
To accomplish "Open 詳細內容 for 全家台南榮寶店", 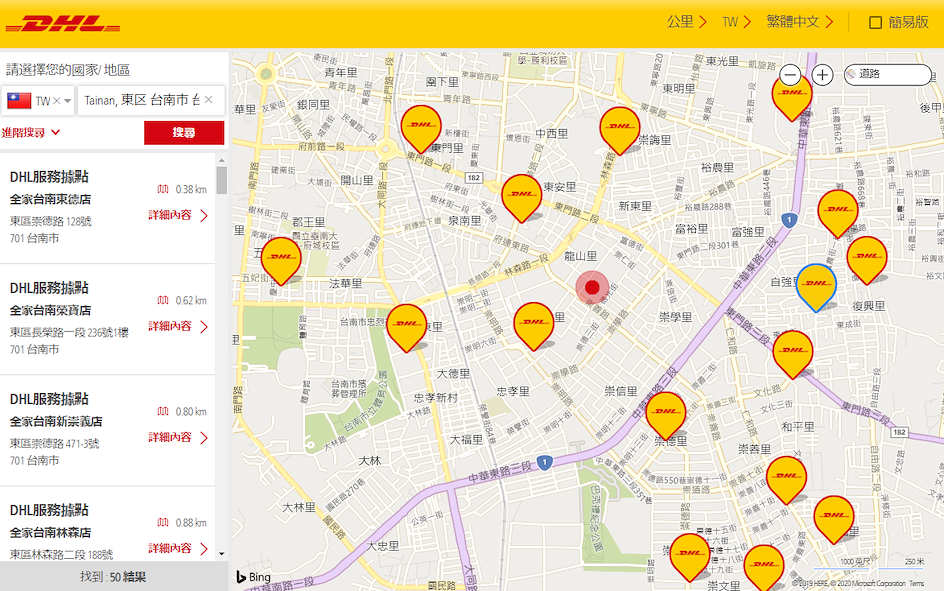I will coord(178,326).
